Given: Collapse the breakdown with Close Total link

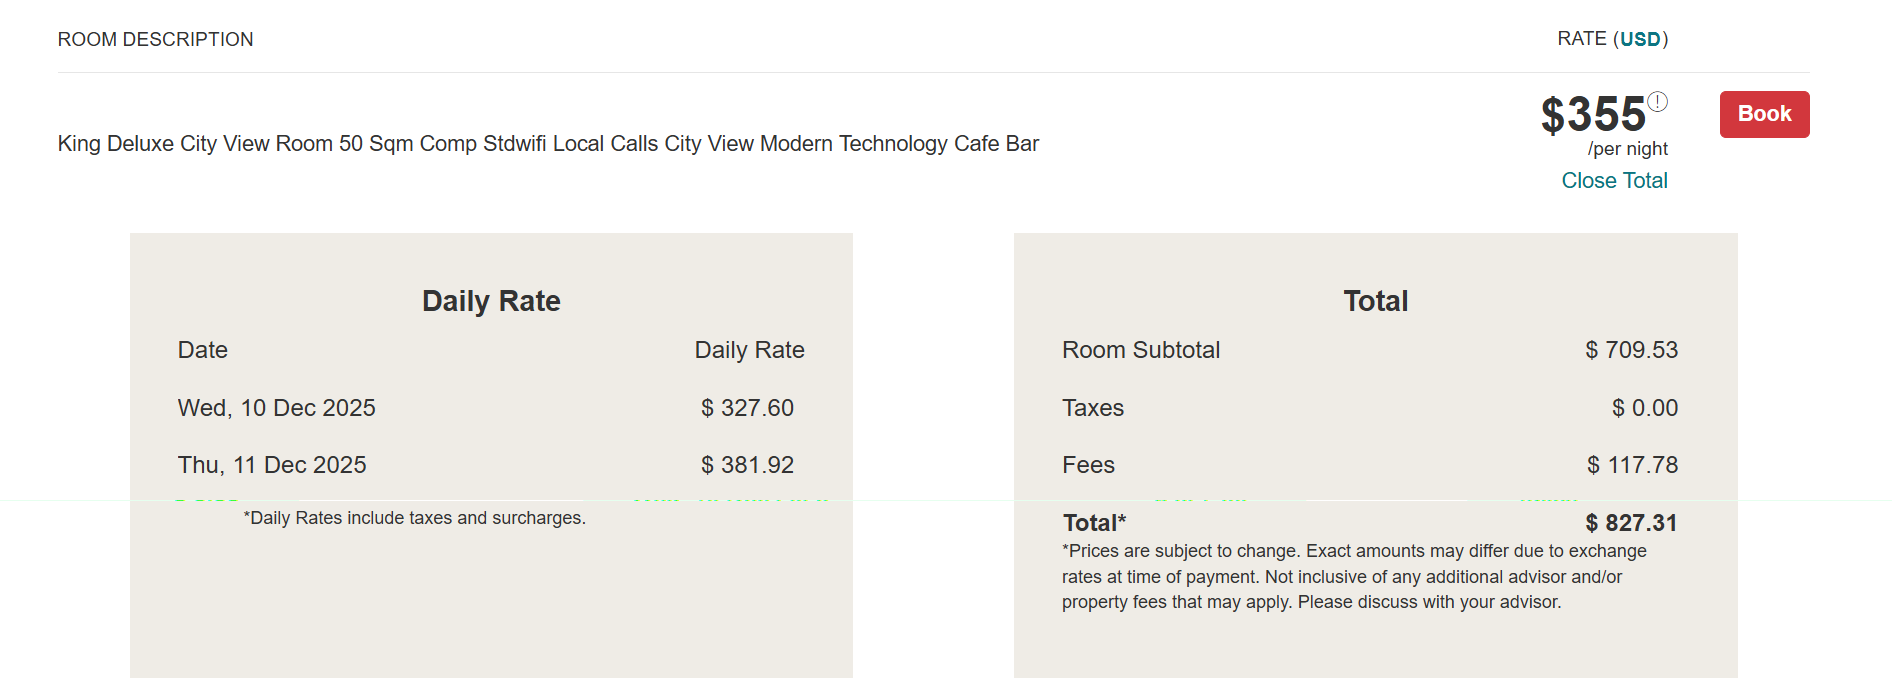Looking at the screenshot, I should click(1614, 180).
